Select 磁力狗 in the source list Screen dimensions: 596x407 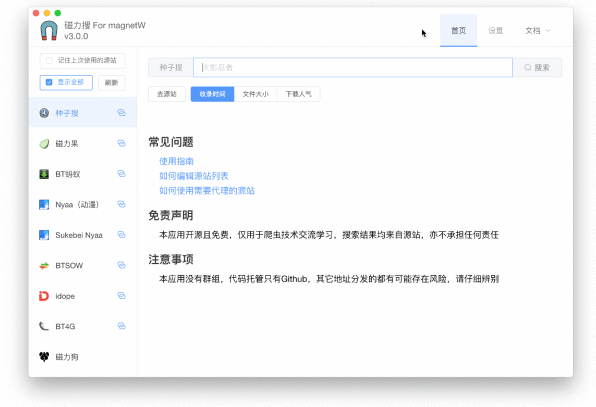[x=82, y=356]
